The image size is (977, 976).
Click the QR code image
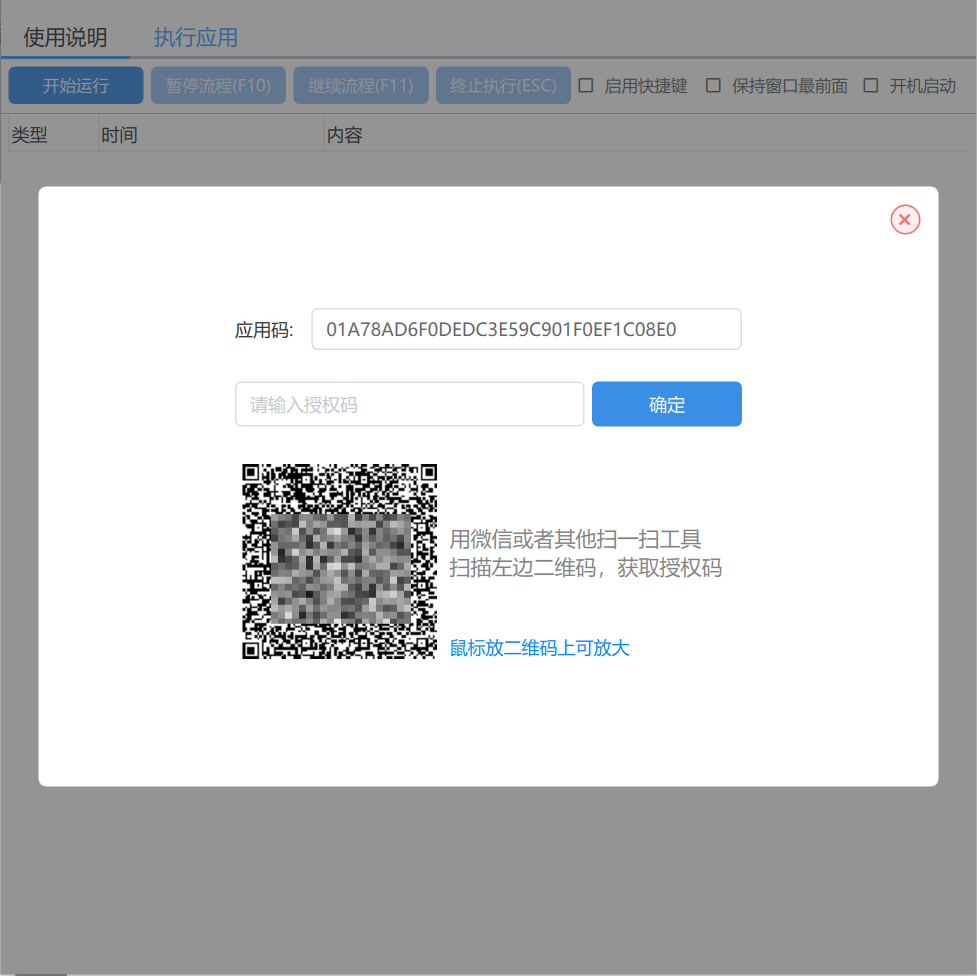pos(340,561)
